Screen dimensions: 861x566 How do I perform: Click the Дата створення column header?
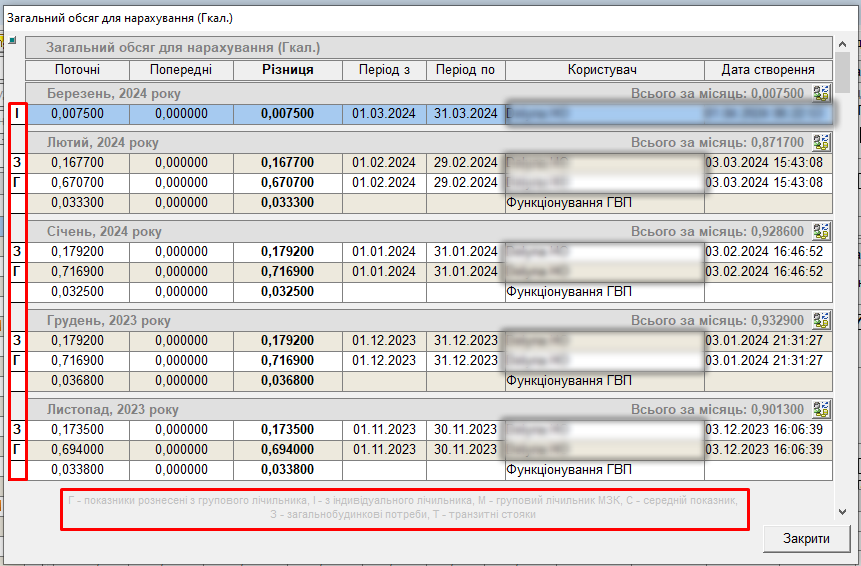pos(767,70)
